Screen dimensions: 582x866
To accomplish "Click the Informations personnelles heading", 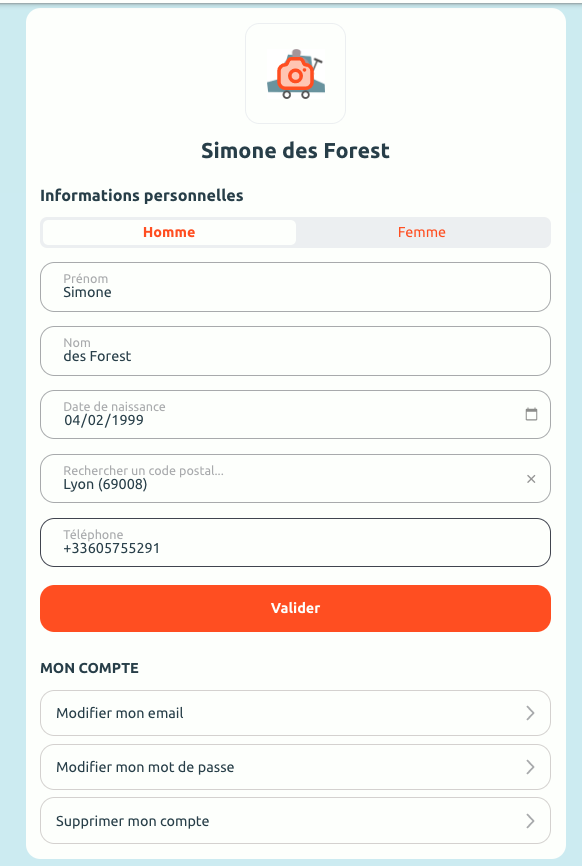I will [x=142, y=196].
